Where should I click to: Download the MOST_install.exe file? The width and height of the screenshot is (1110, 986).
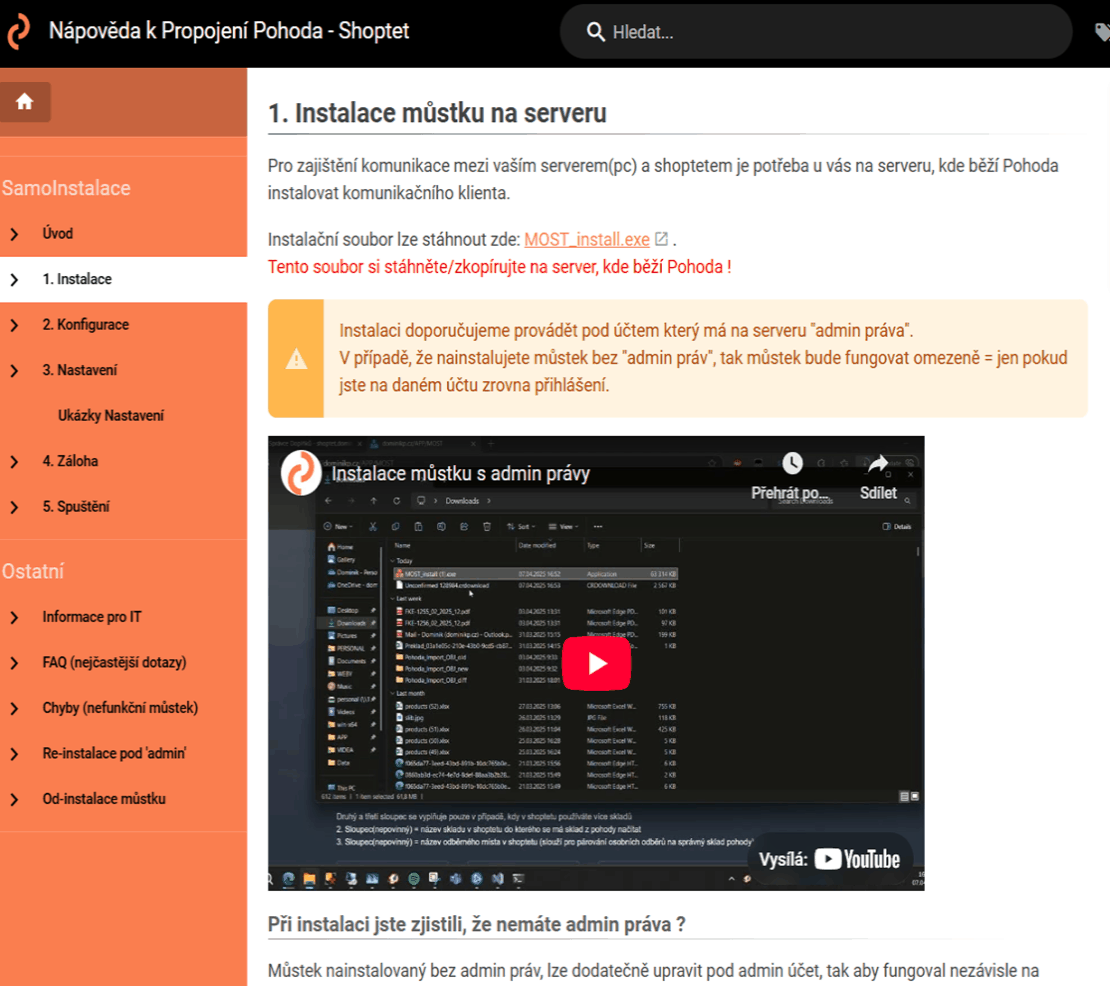(587, 240)
